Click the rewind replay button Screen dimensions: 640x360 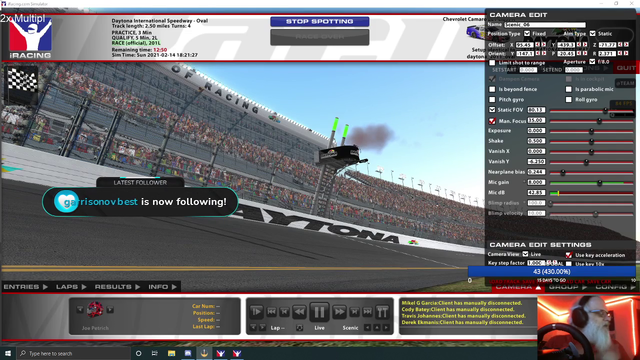299,312
